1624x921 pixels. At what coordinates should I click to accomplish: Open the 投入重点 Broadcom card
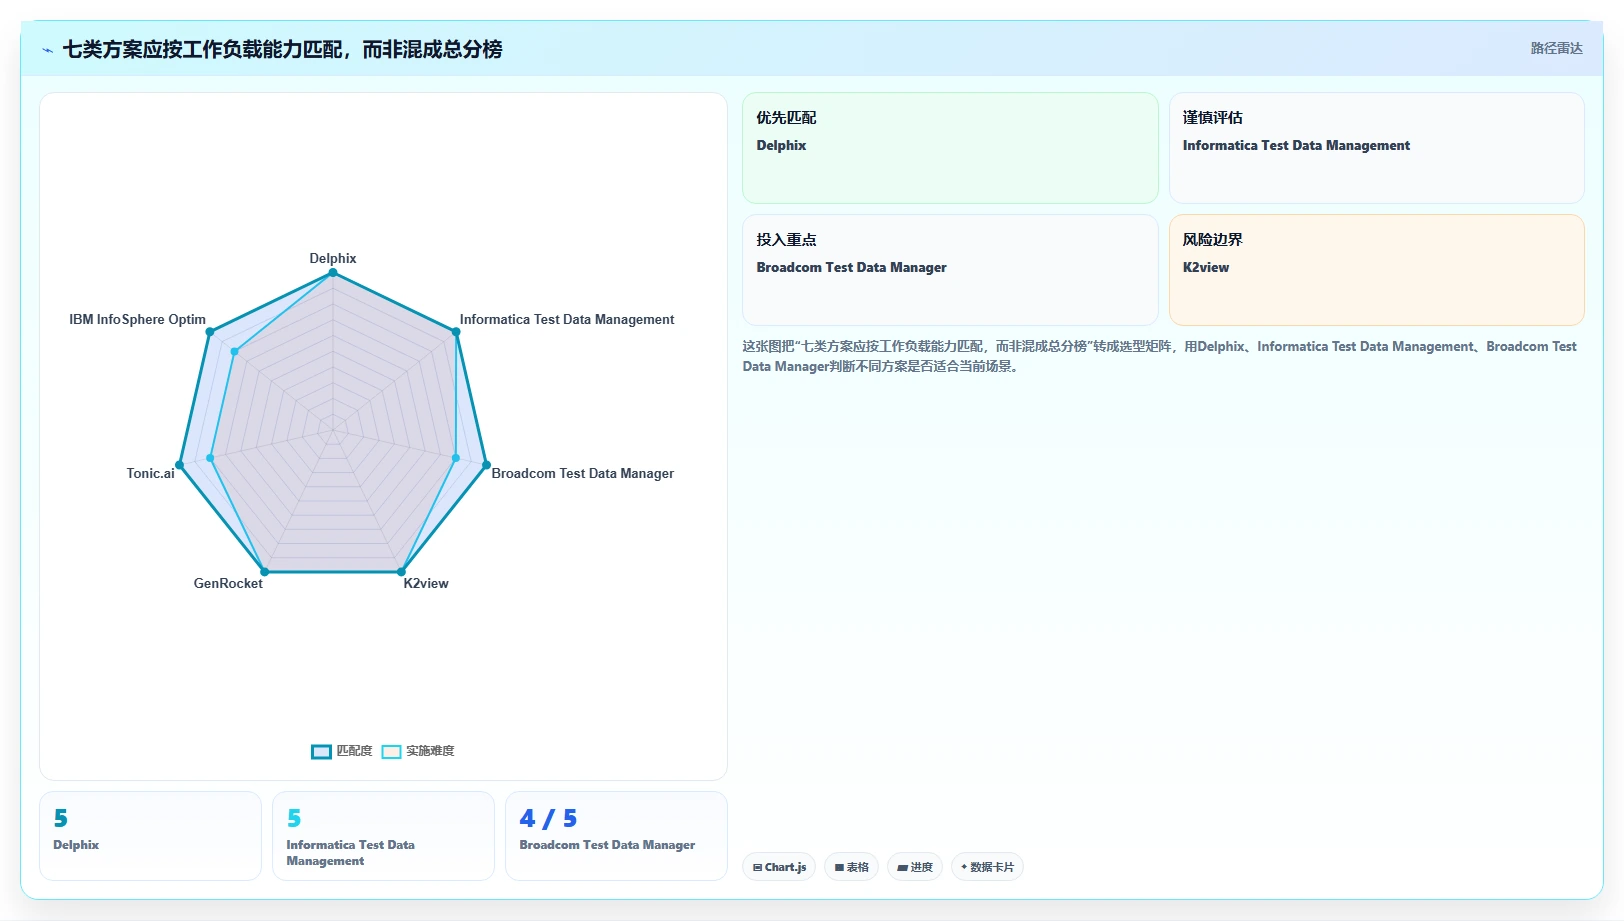click(x=950, y=270)
